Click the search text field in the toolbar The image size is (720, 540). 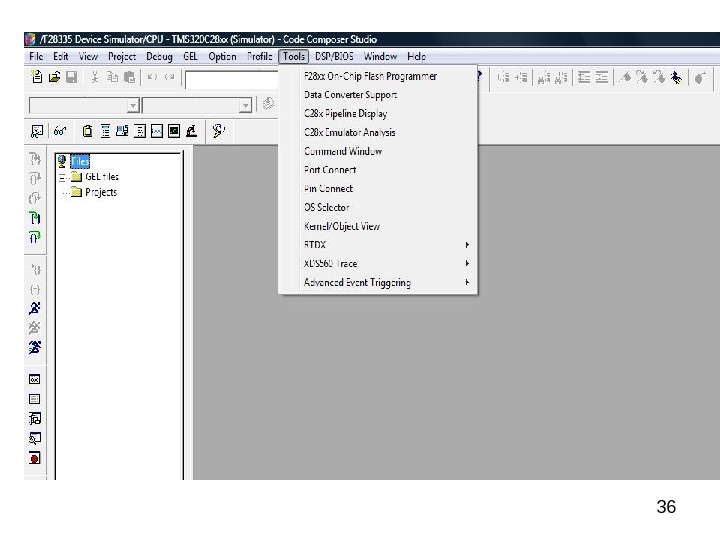click(x=232, y=79)
